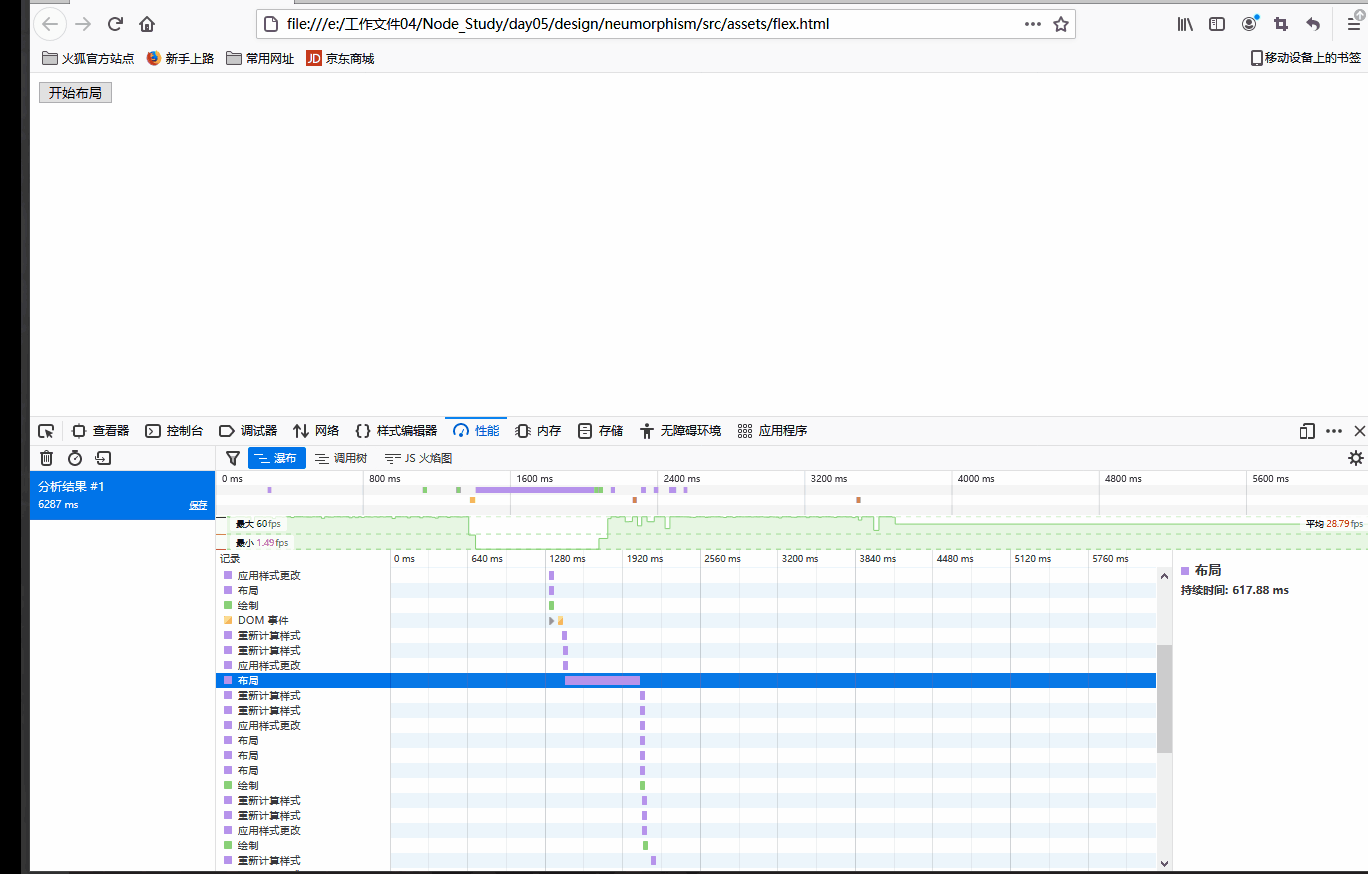Screen dimensions: 1368x874
Task: Open DevTools three-dot customize menu
Action: click(1334, 431)
